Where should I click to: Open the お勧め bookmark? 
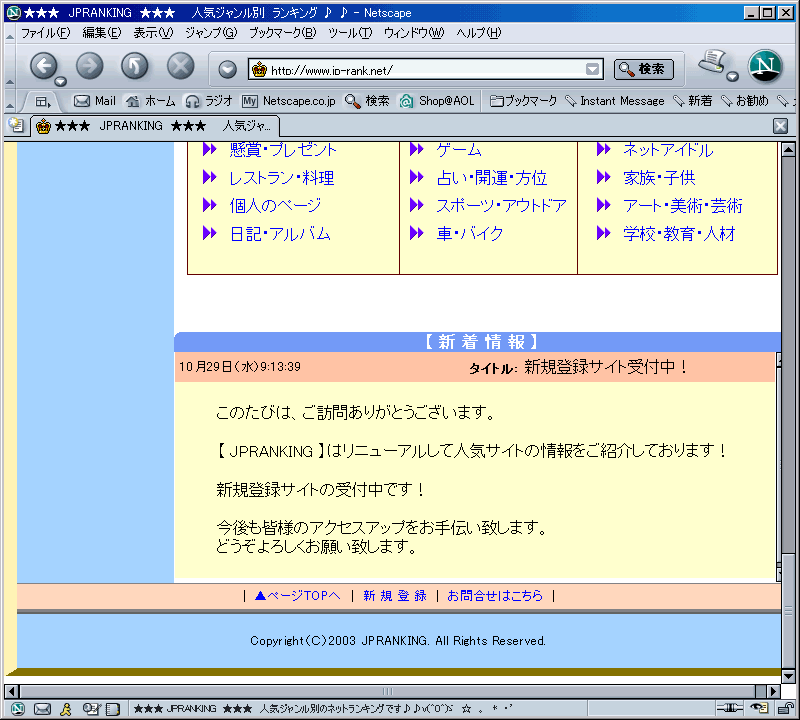tap(744, 101)
